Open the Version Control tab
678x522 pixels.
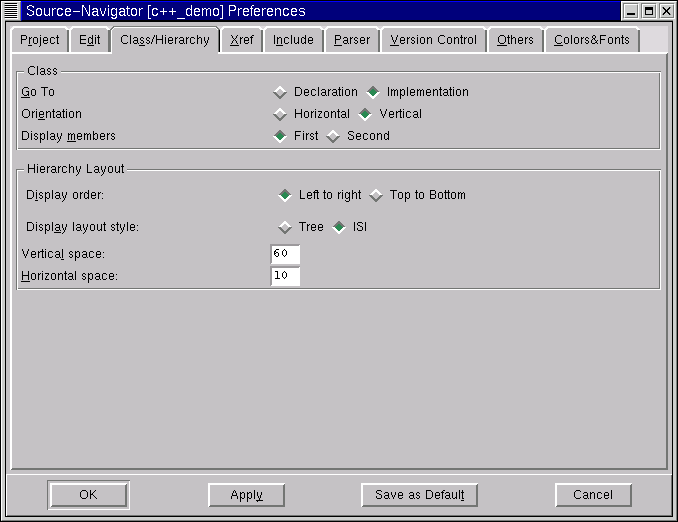[433, 40]
